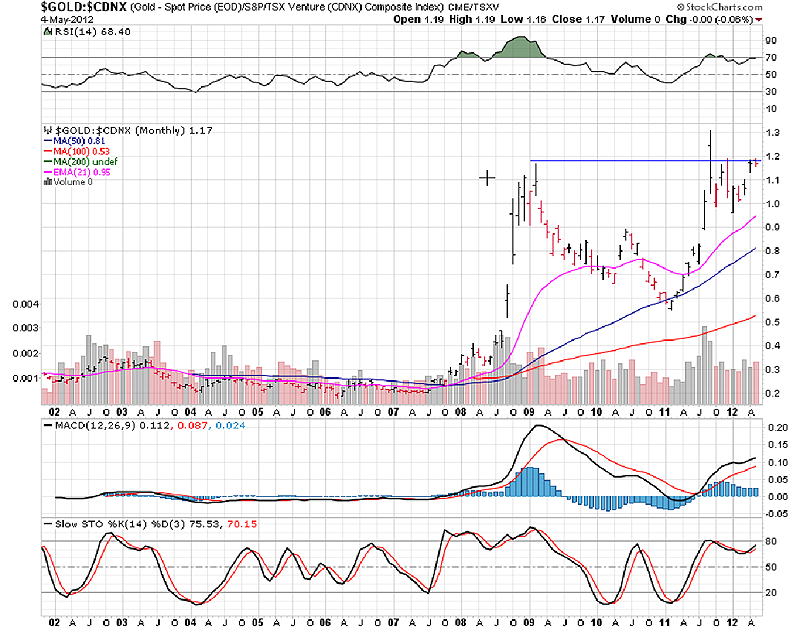Screen dimensions: 800x629
Task: Click the 0.001 volume axis label
Action: click(x=26, y=378)
